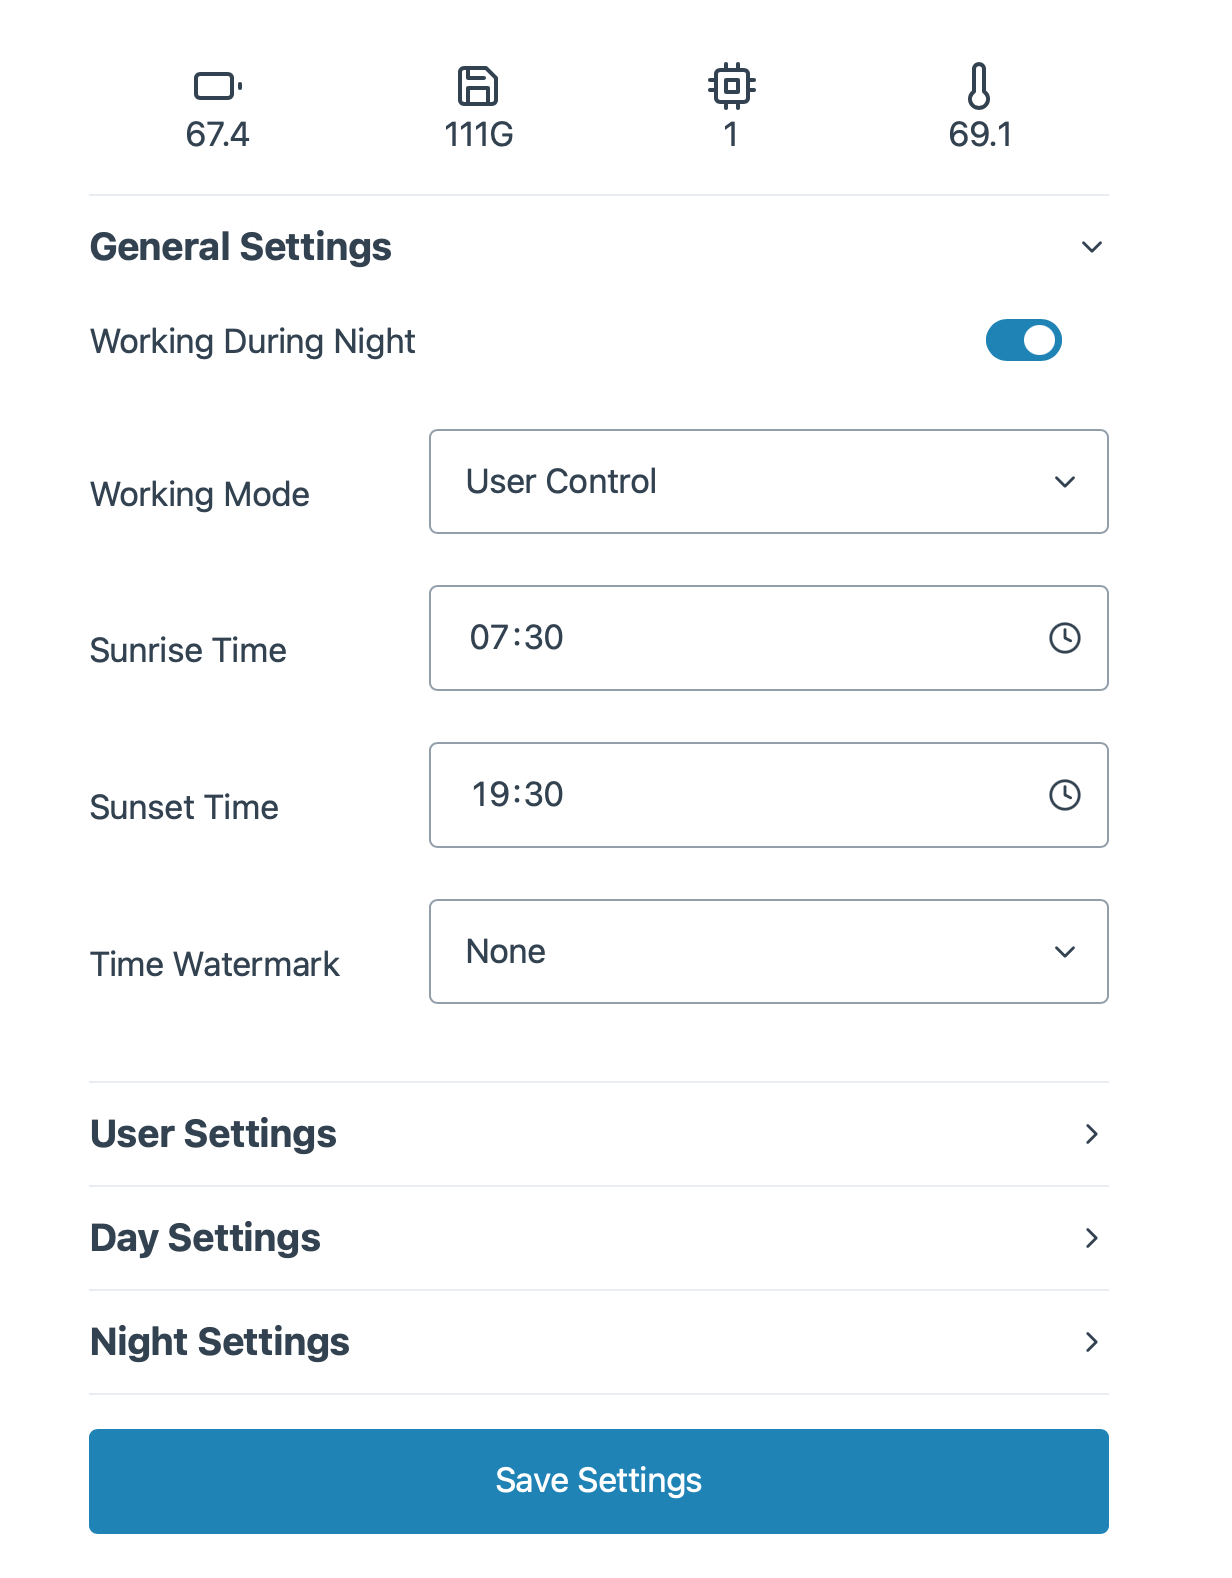Image resolution: width=1232 pixels, height=1578 pixels.
Task: Click the SD card storage icon
Action: pyautogui.click(x=477, y=86)
